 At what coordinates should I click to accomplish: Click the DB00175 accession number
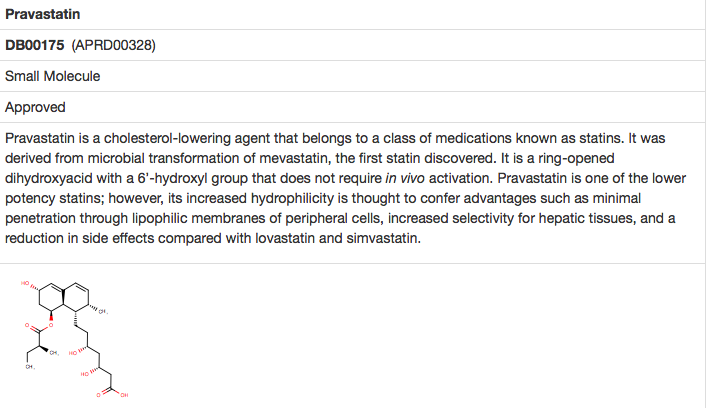click(x=36, y=45)
